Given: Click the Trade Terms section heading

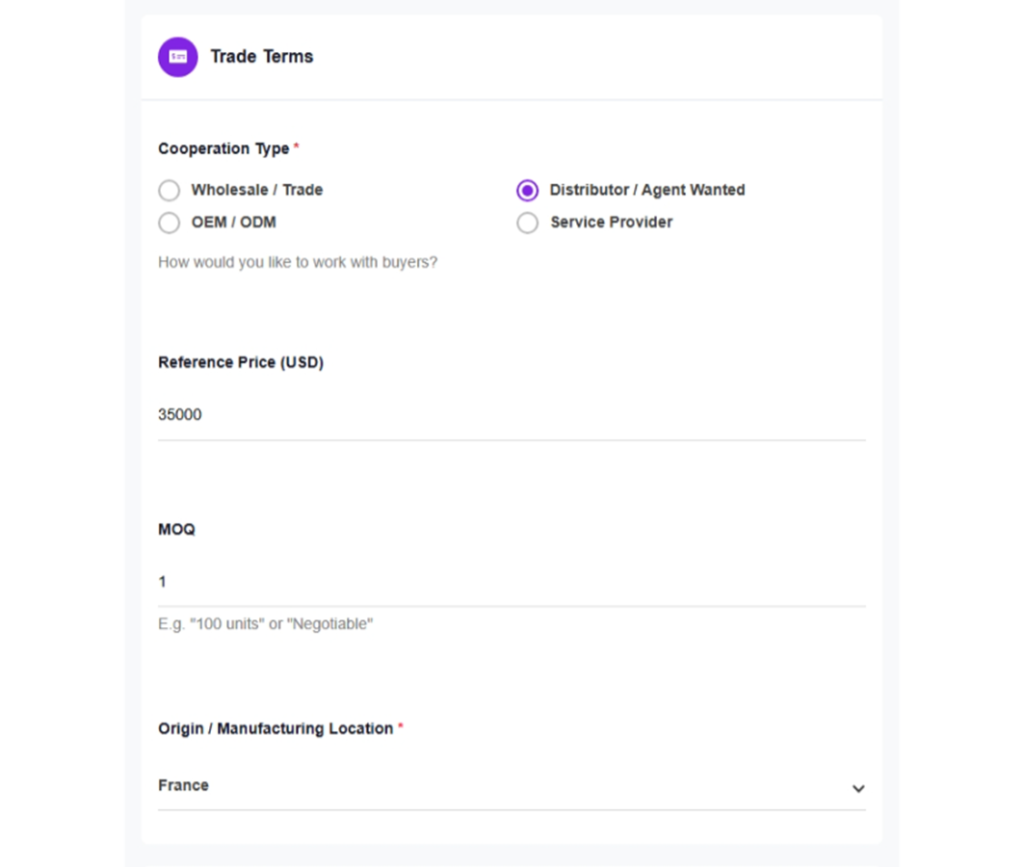Looking at the screenshot, I should pos(262,57).
